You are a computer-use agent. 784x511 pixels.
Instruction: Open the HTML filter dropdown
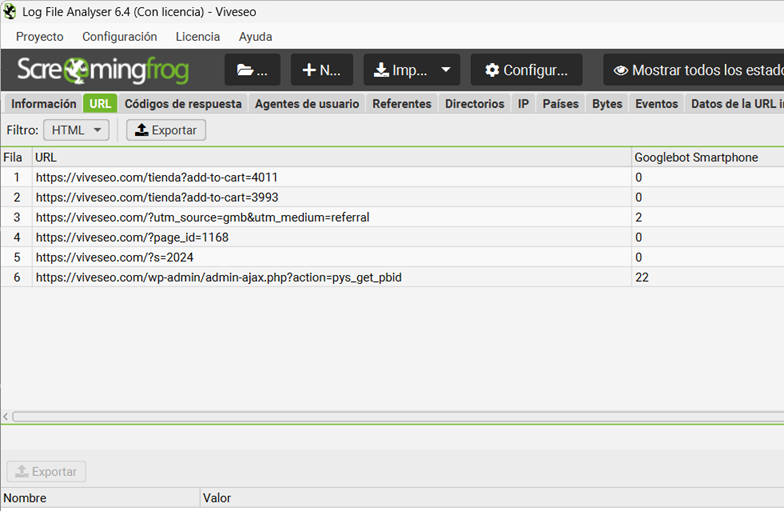76,130
